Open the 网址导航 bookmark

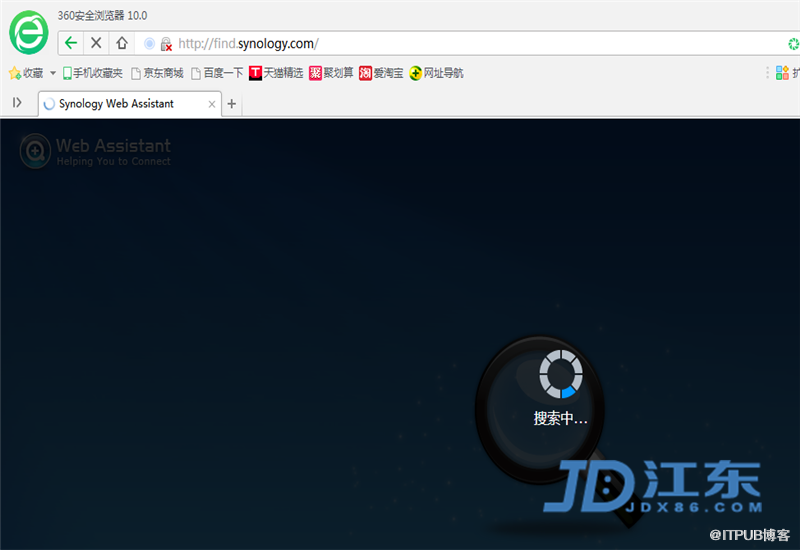click(437, 73)
